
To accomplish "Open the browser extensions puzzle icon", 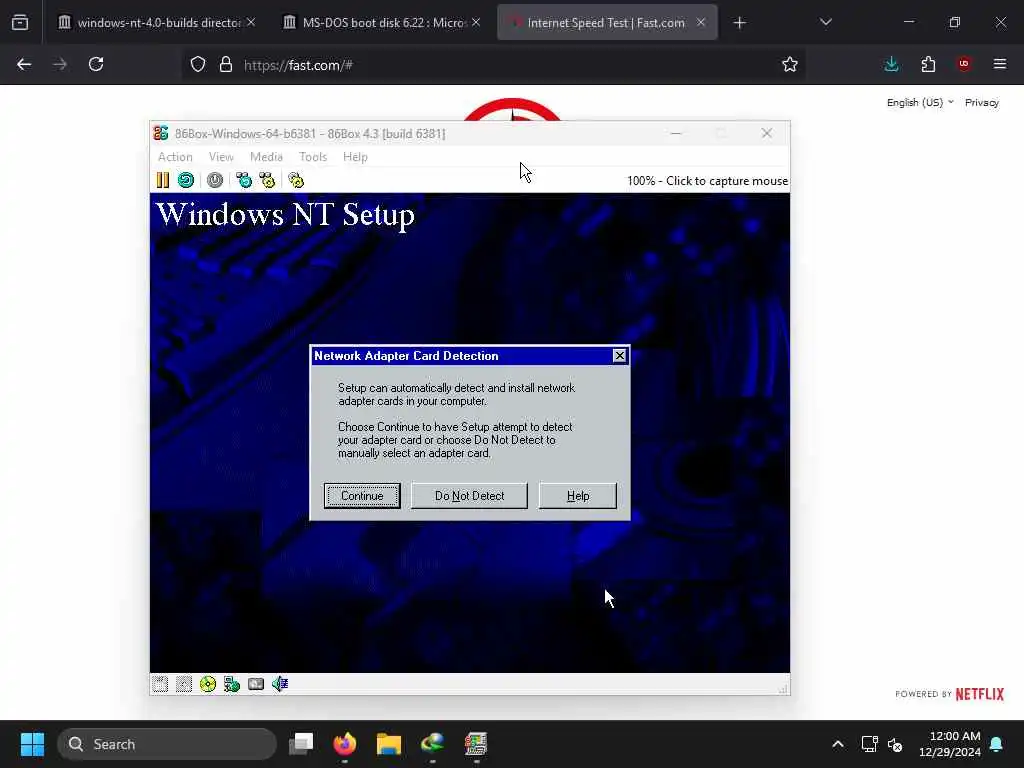I will click(x=928, y=65).
